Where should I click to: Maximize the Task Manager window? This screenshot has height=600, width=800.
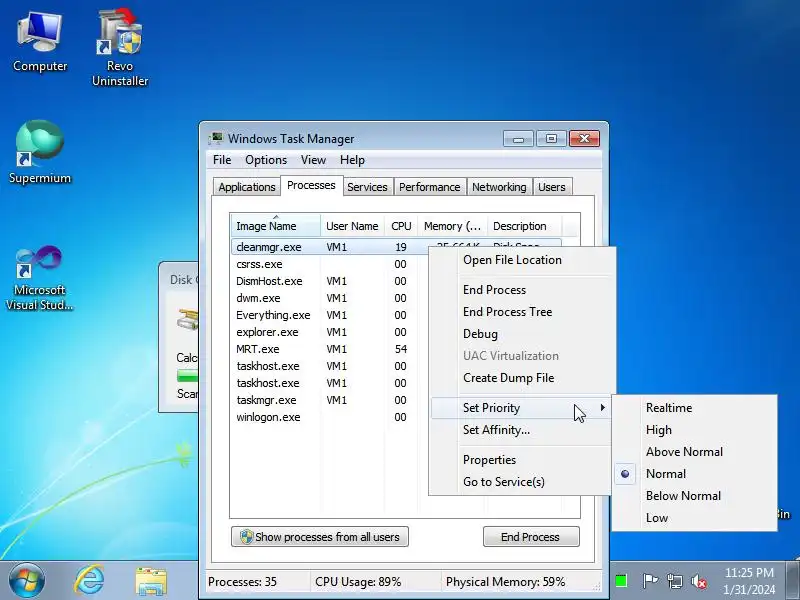click(551, 138)
